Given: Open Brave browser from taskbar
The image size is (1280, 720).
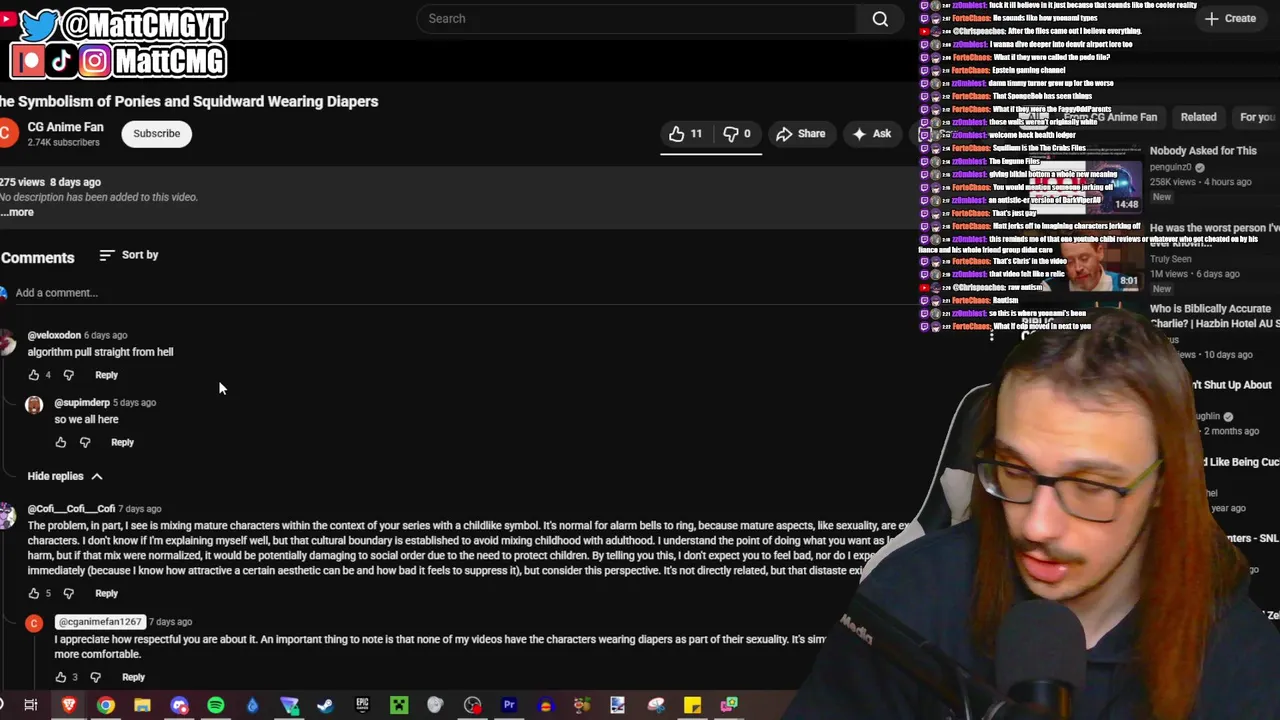Looking at the screenshot, I should 69,705.
